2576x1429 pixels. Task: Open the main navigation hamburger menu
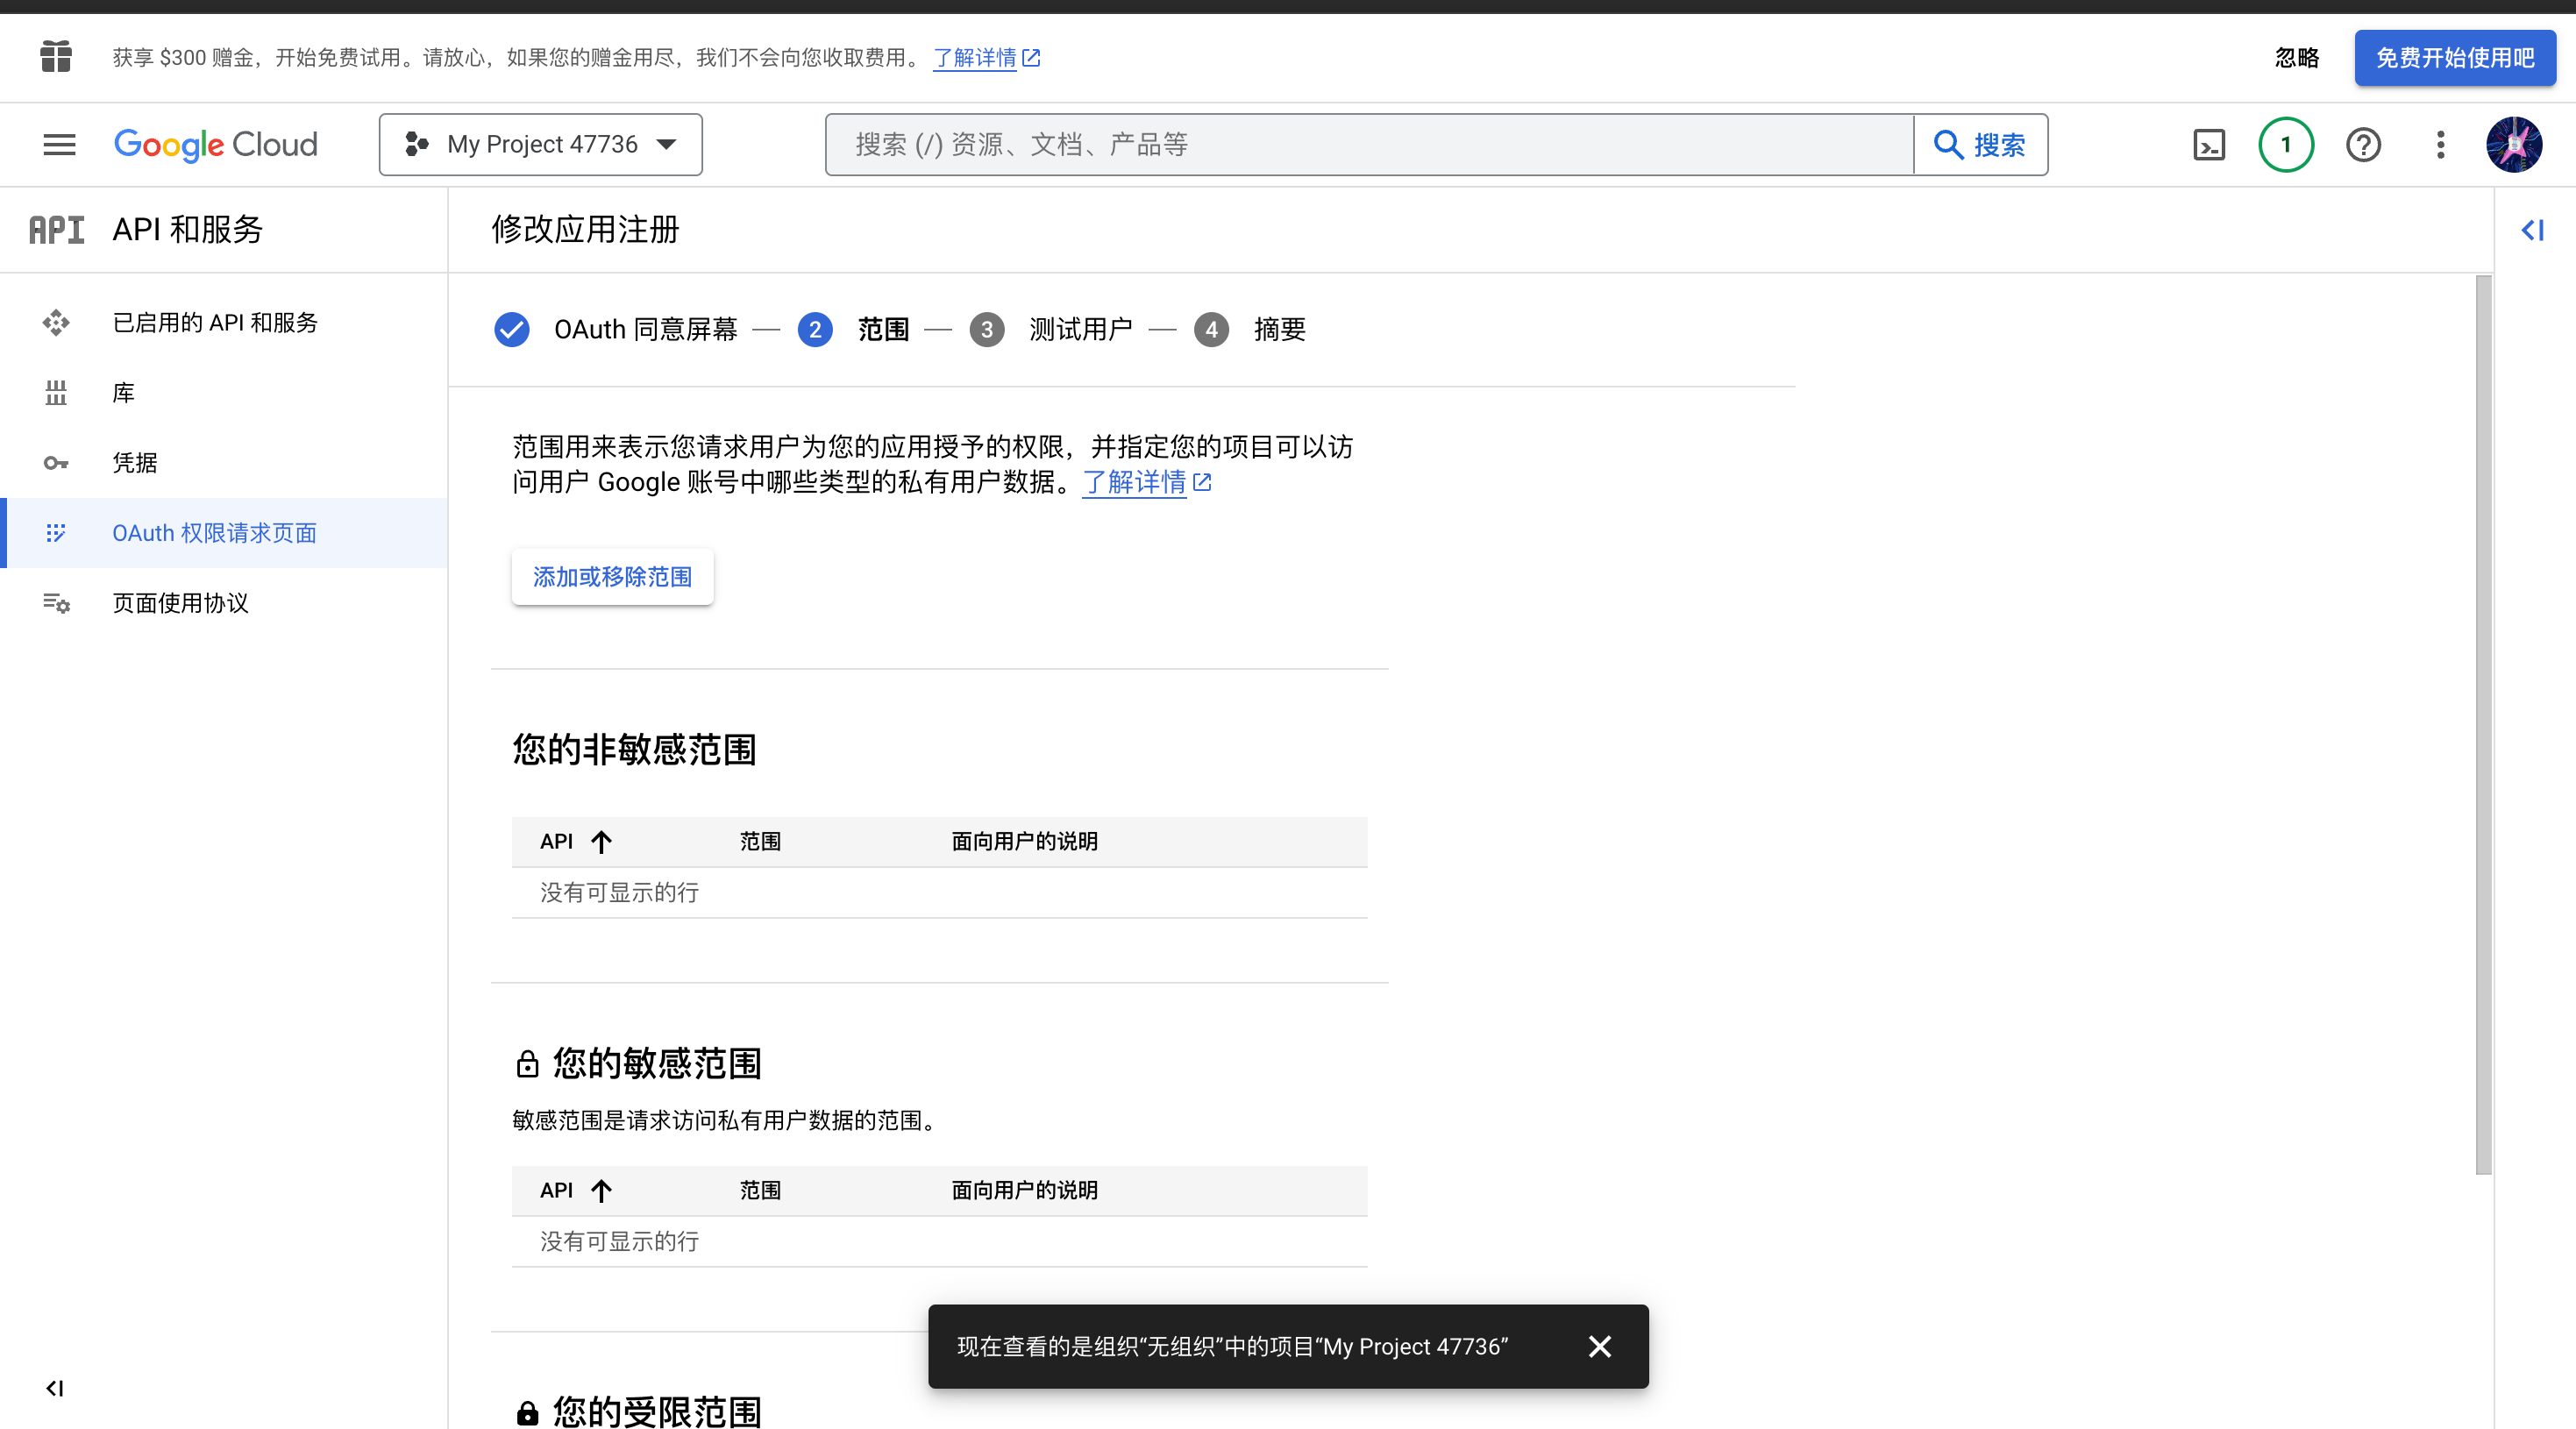coord(59,145)
